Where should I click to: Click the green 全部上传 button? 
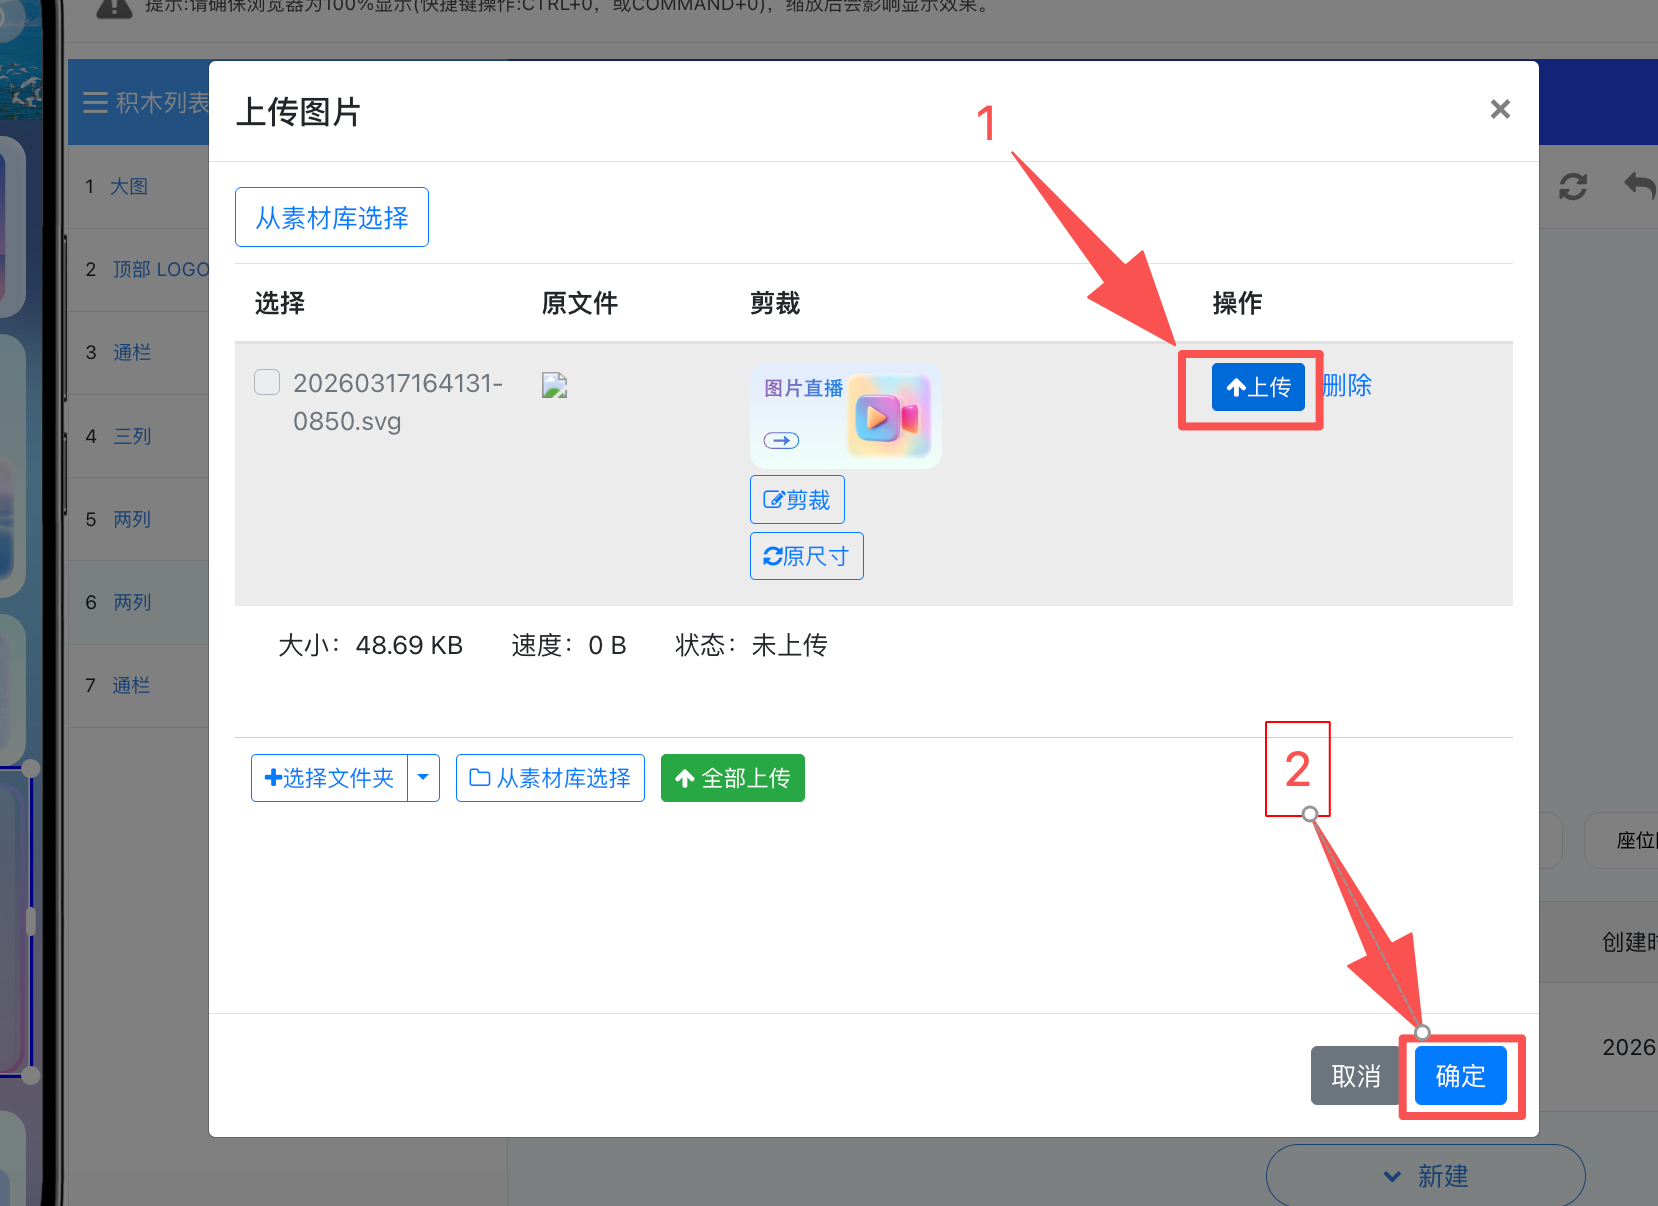(x=732, y=778)
